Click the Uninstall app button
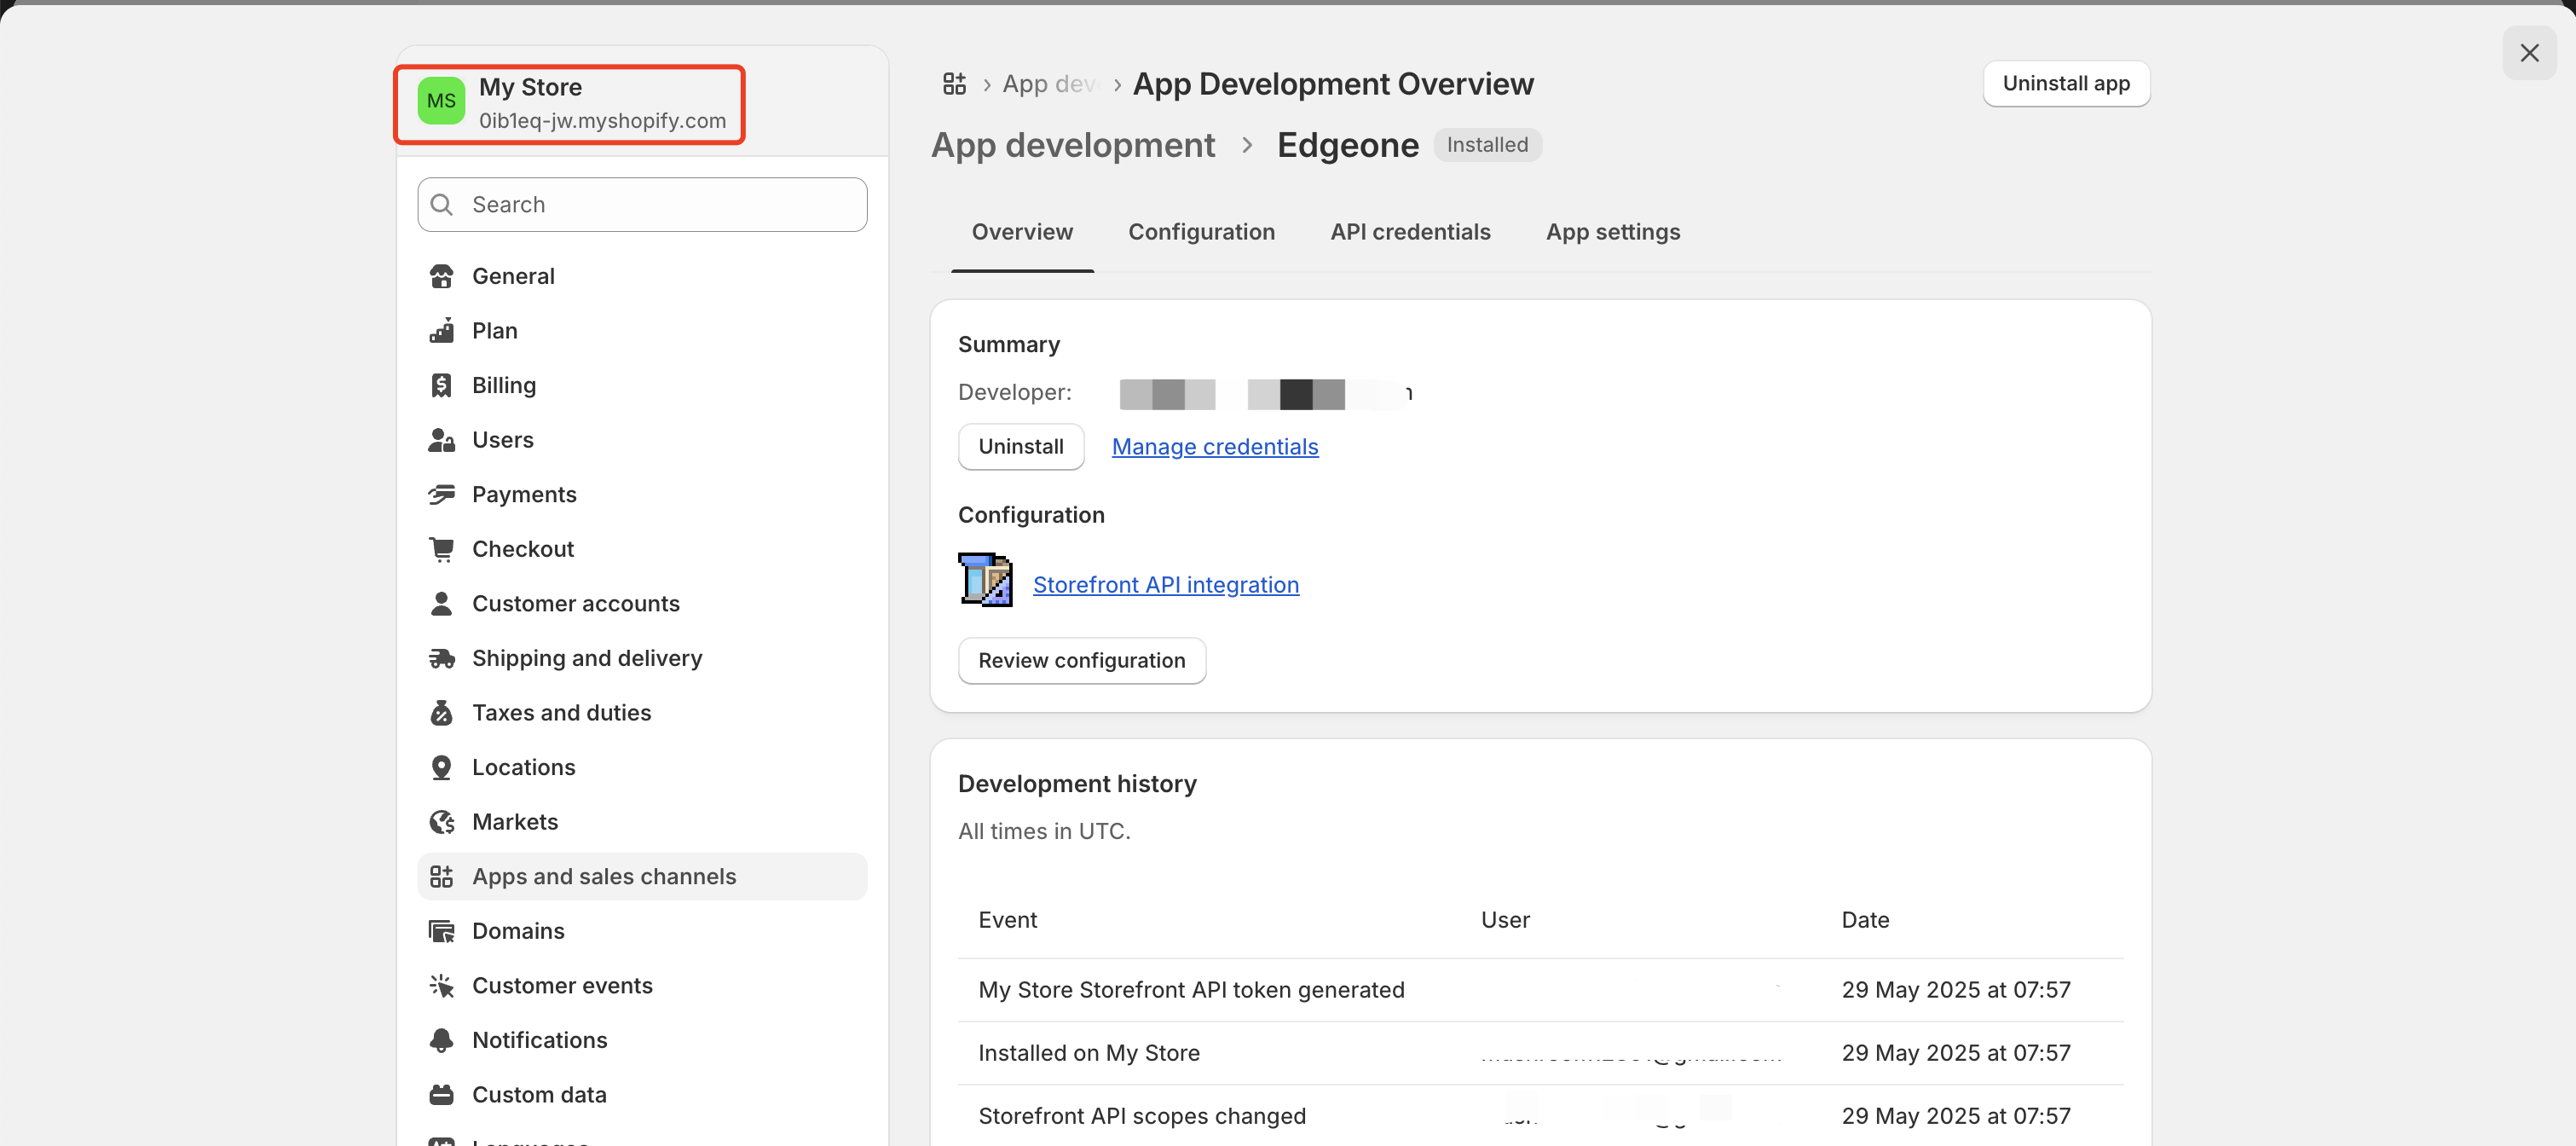This screenshot has width=2576, height=1146. tap(2065, 84)
